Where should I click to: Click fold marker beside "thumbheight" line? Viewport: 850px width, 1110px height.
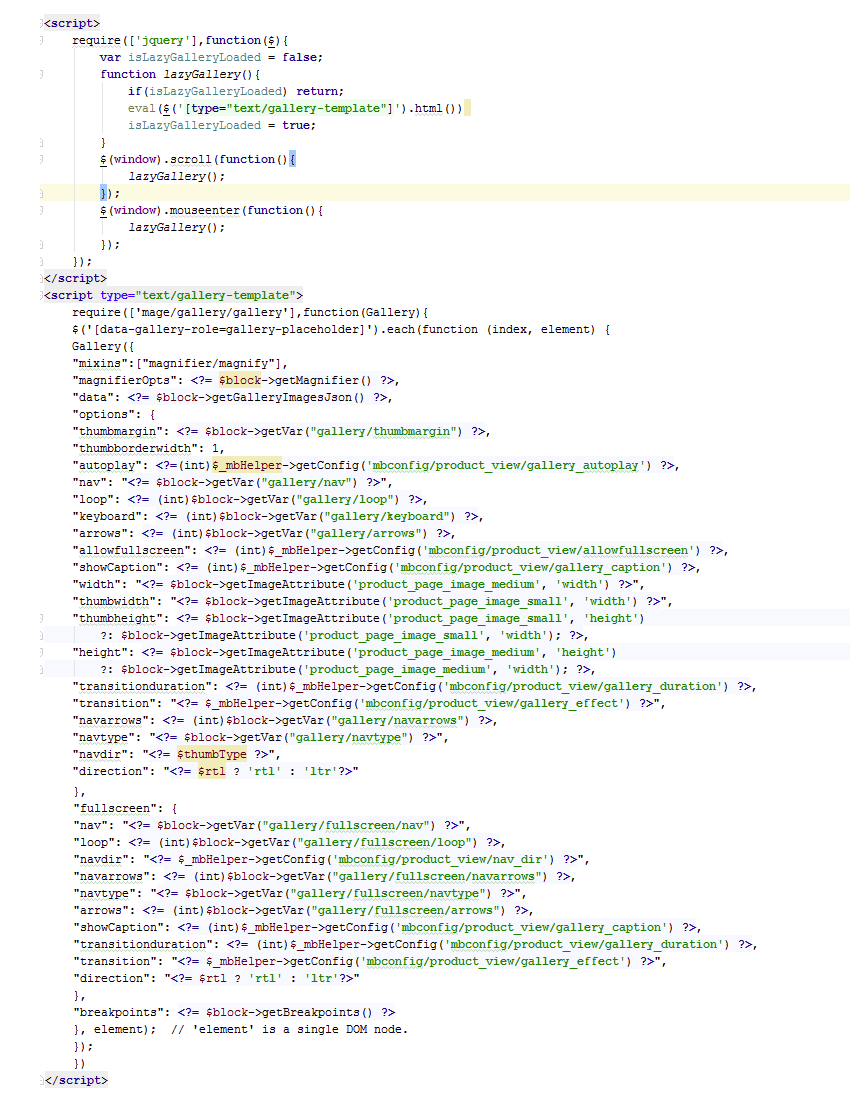pos(41,618)
